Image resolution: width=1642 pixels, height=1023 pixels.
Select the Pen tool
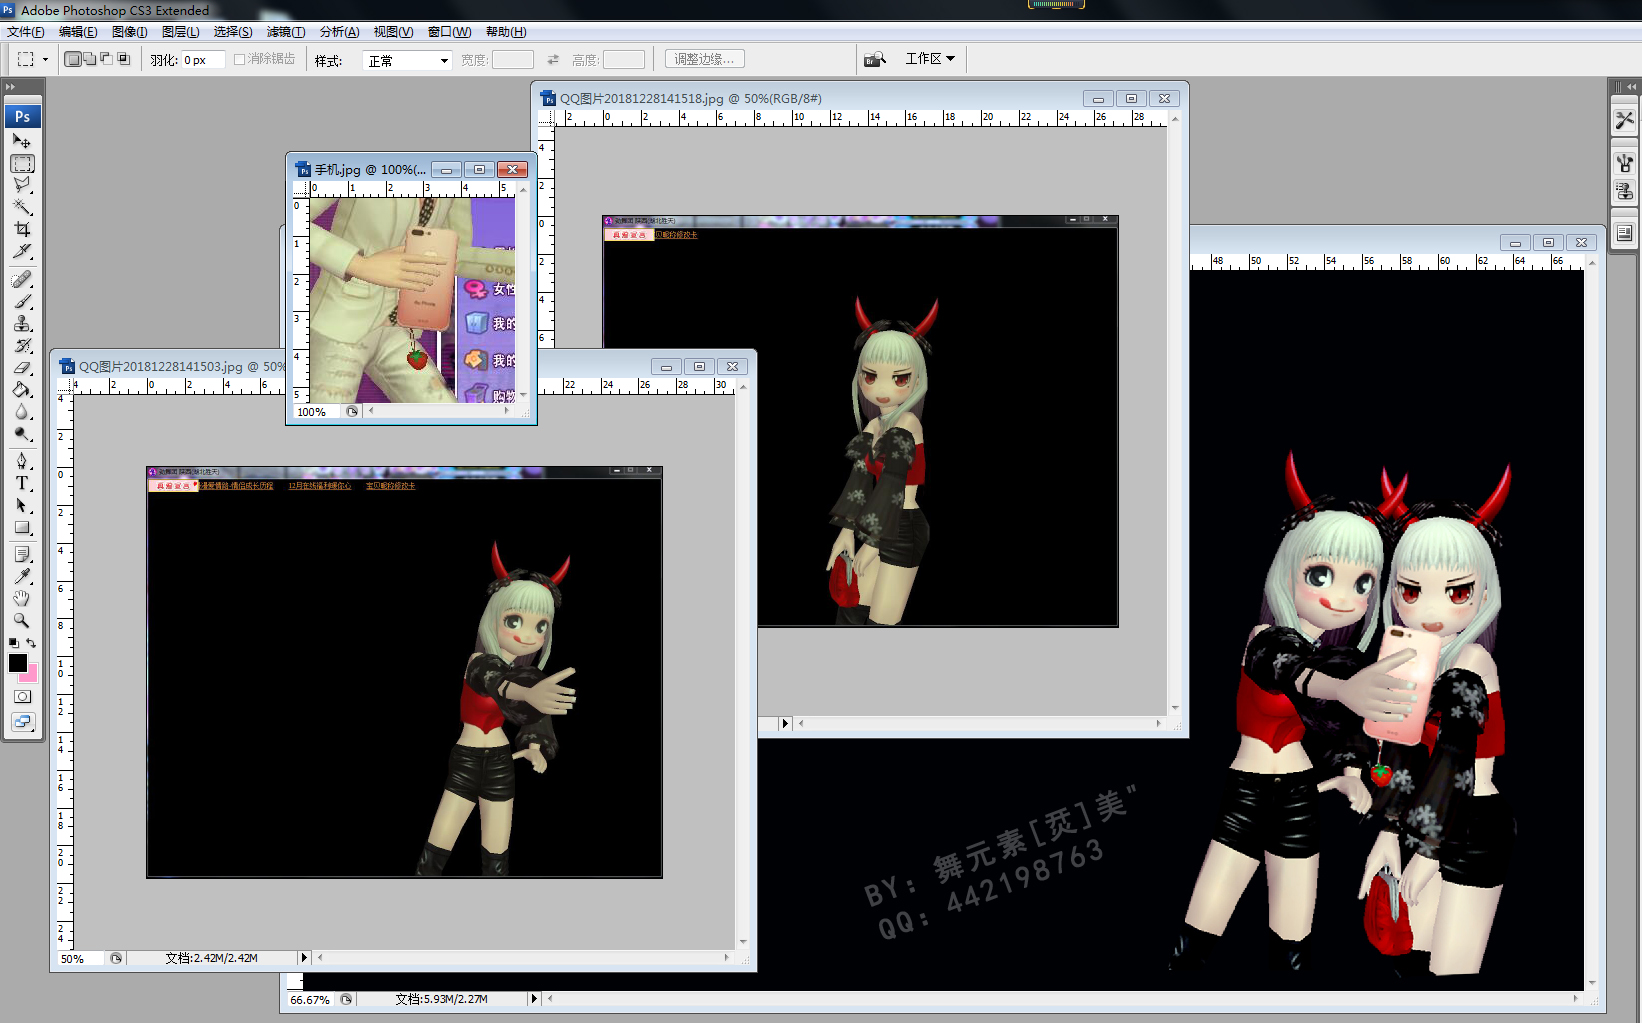pyautogui.click(x=22, y=460)
